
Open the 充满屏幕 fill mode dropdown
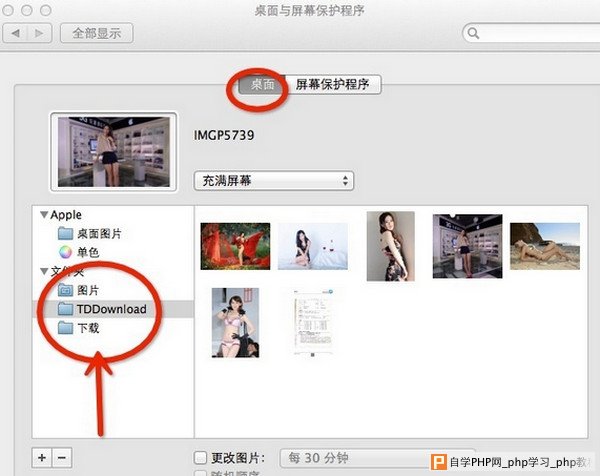[x=274, y=181]
